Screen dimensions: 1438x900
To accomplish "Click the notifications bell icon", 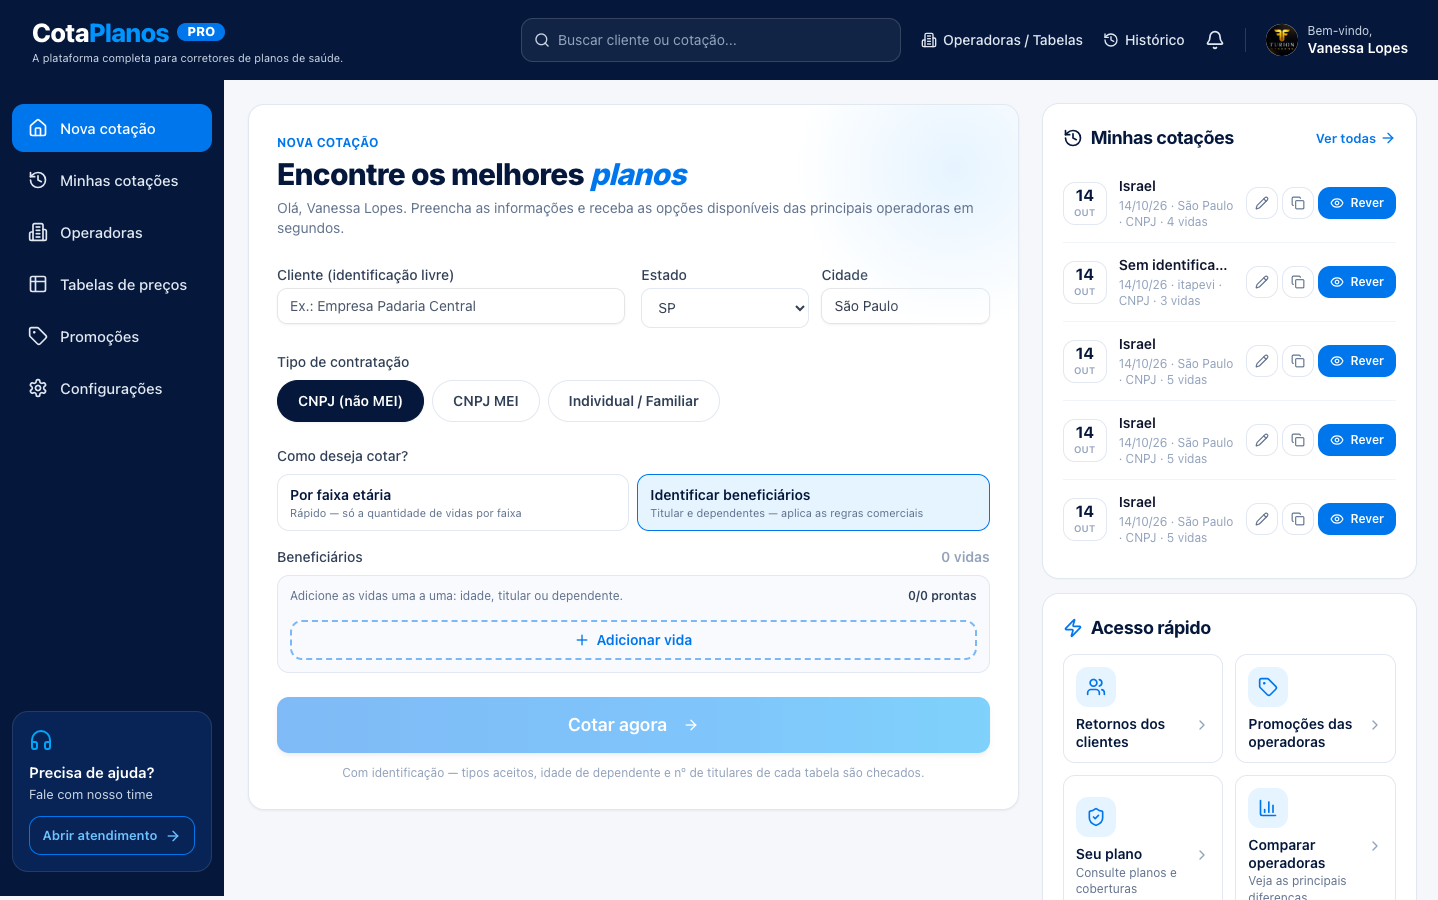I will (1215, 40).
